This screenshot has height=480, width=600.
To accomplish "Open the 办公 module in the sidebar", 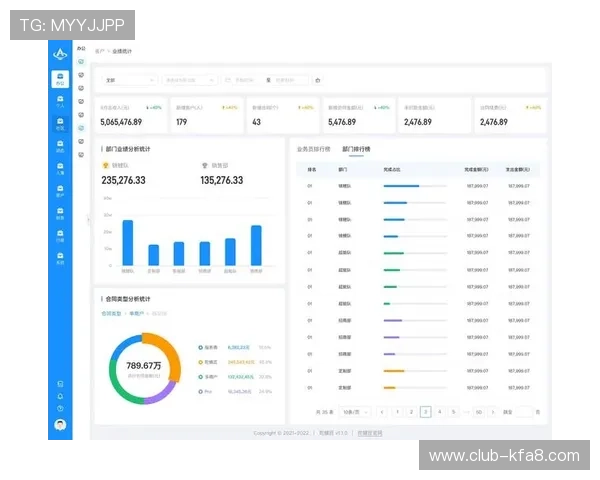I will (61, 78).
